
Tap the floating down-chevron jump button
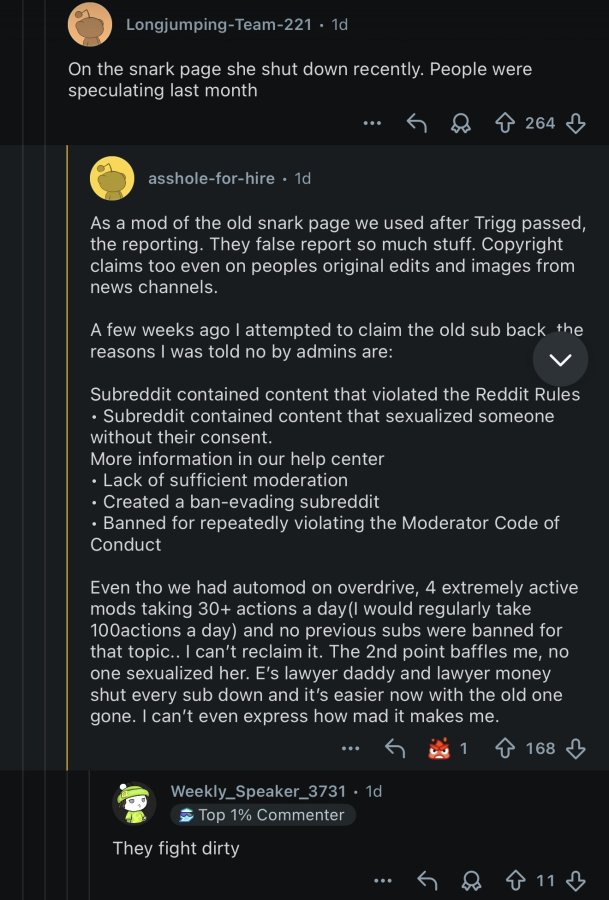point(560,359)
